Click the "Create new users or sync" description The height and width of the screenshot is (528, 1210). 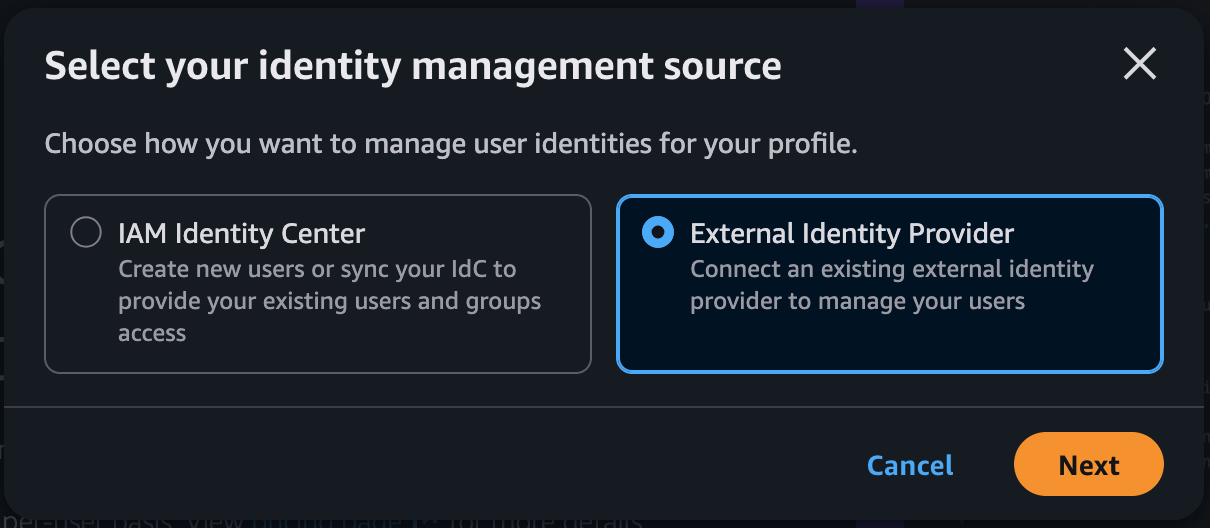pos(317,269)
